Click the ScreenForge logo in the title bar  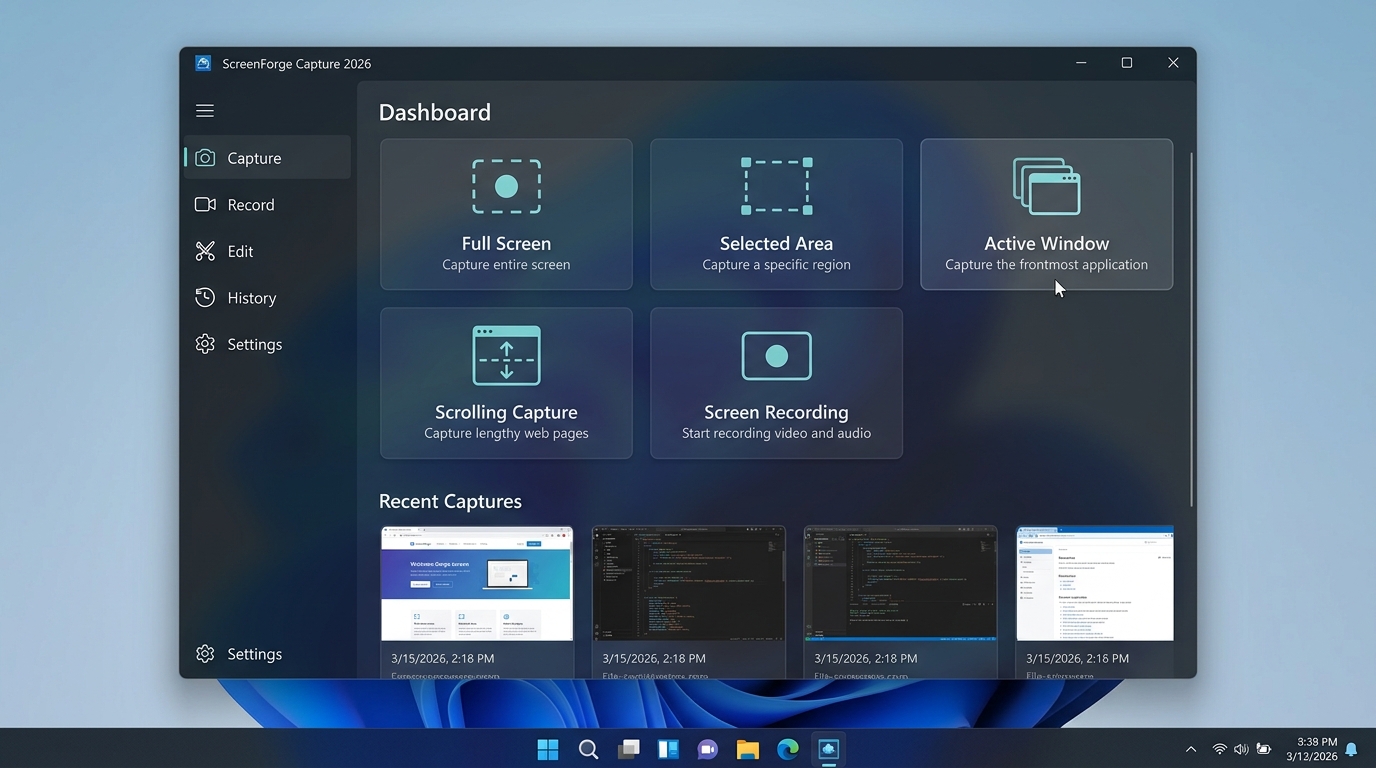(203, 63)
